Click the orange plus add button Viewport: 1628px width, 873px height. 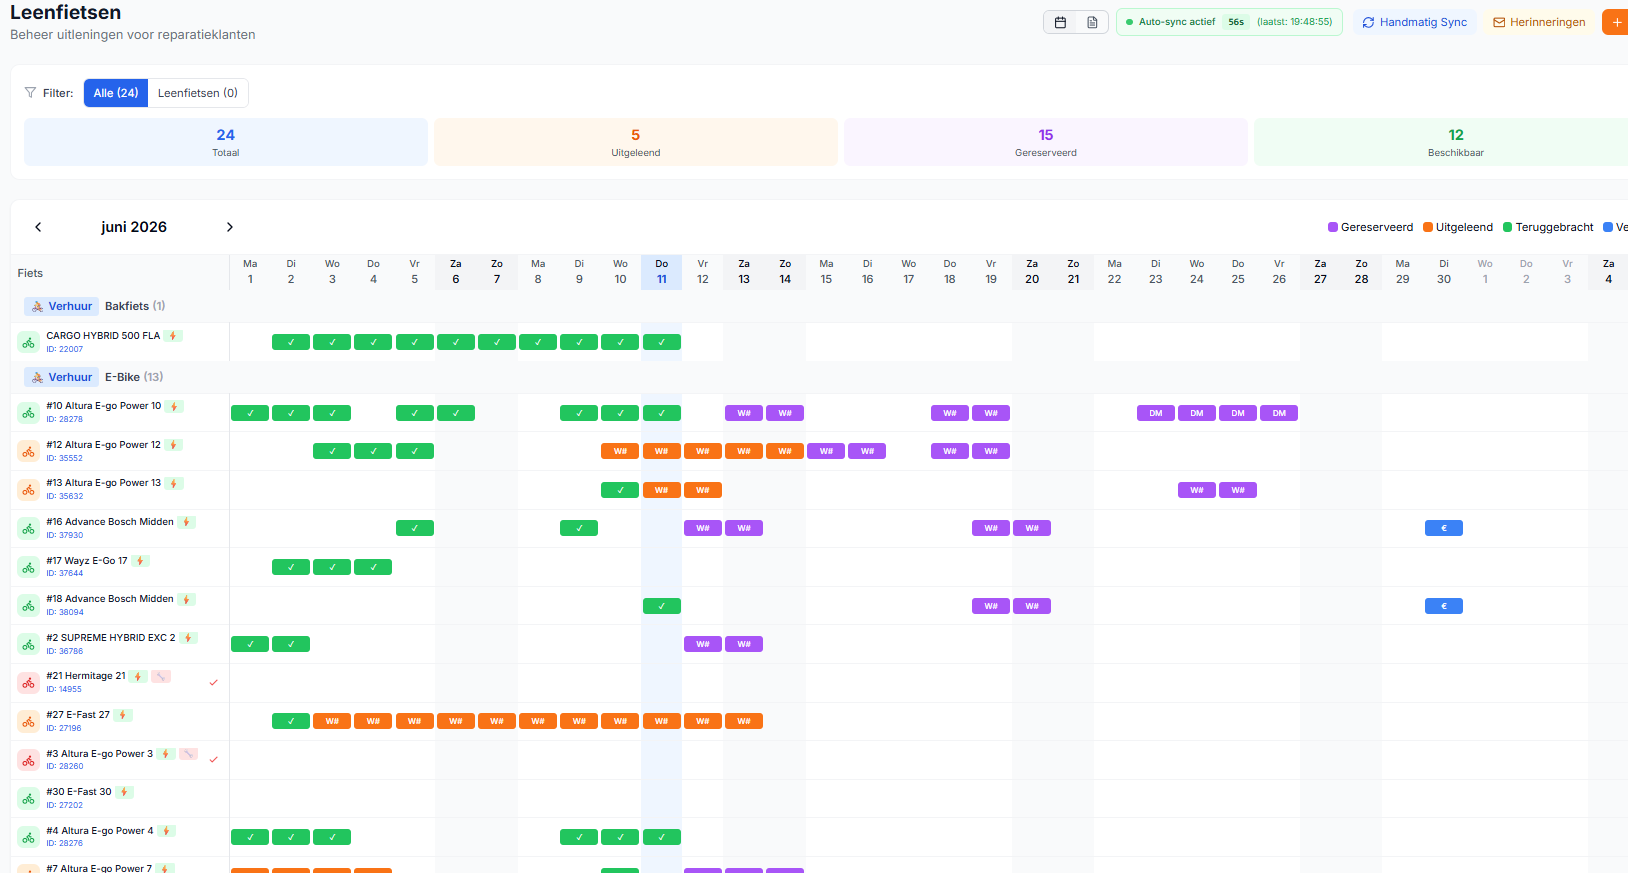pos(1616,22)
